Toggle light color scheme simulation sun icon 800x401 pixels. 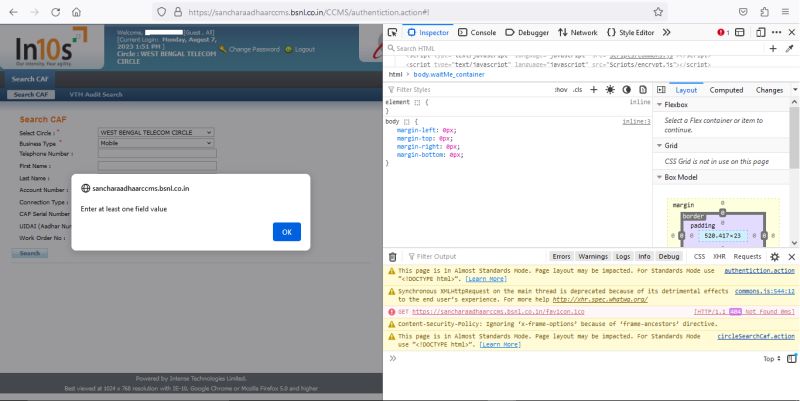click(x=610, y=89)
